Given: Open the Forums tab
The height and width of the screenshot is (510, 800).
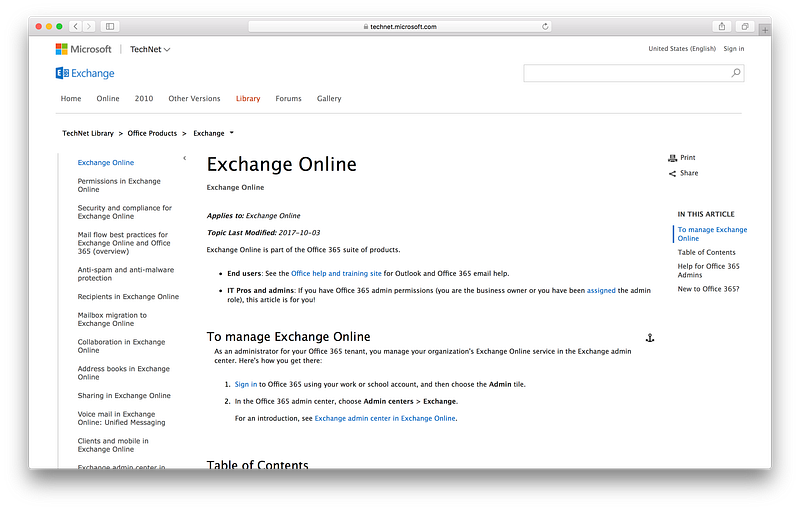Looking at the screenshot, I should (x=288, y=98).
